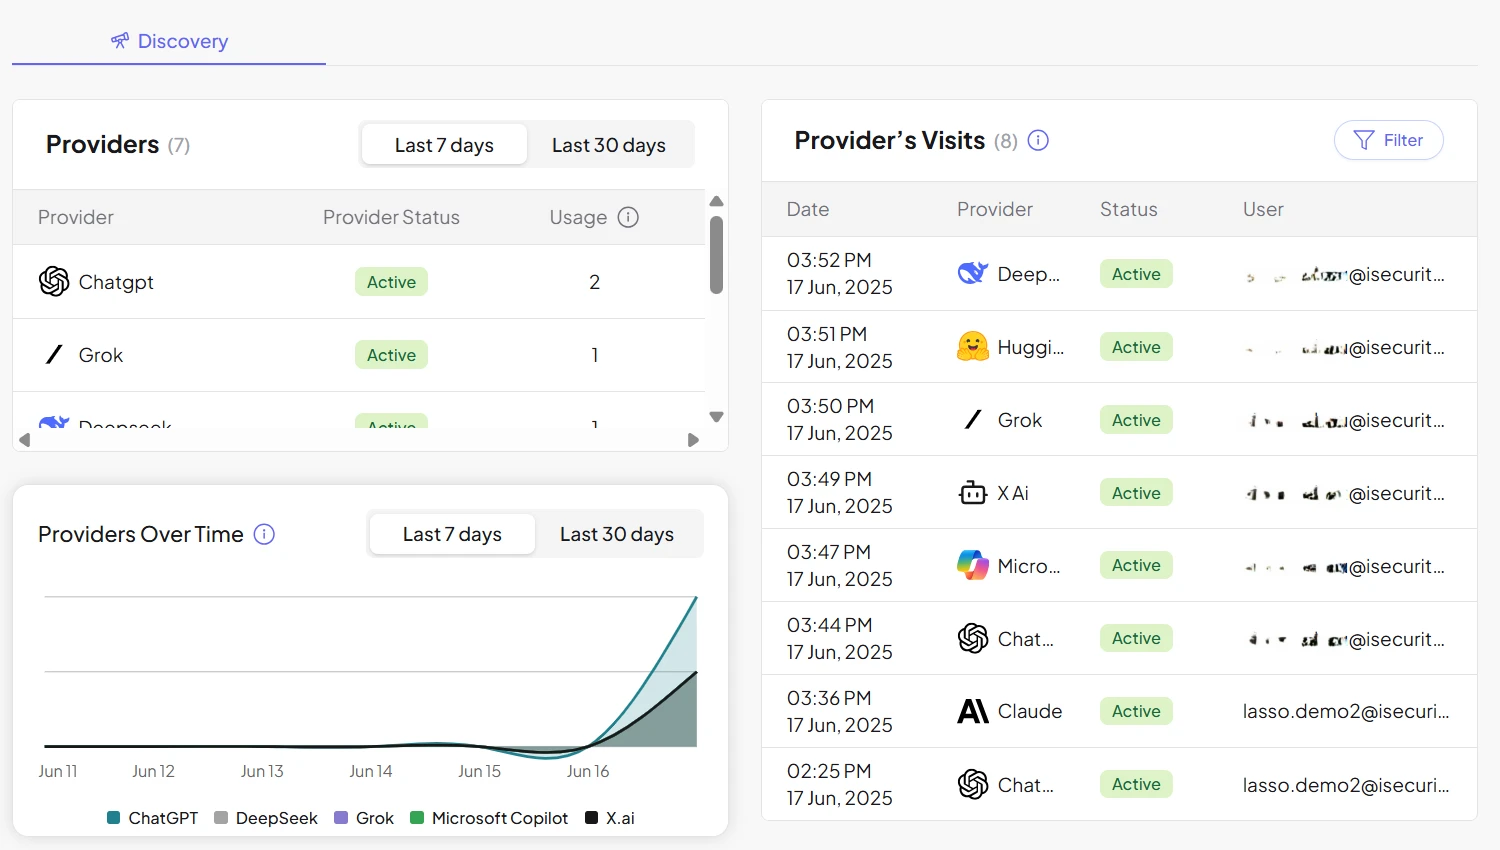
Task: Click the Claude icon in Provider's Visits
Action: pyautogui.click(x=971, y=710)
